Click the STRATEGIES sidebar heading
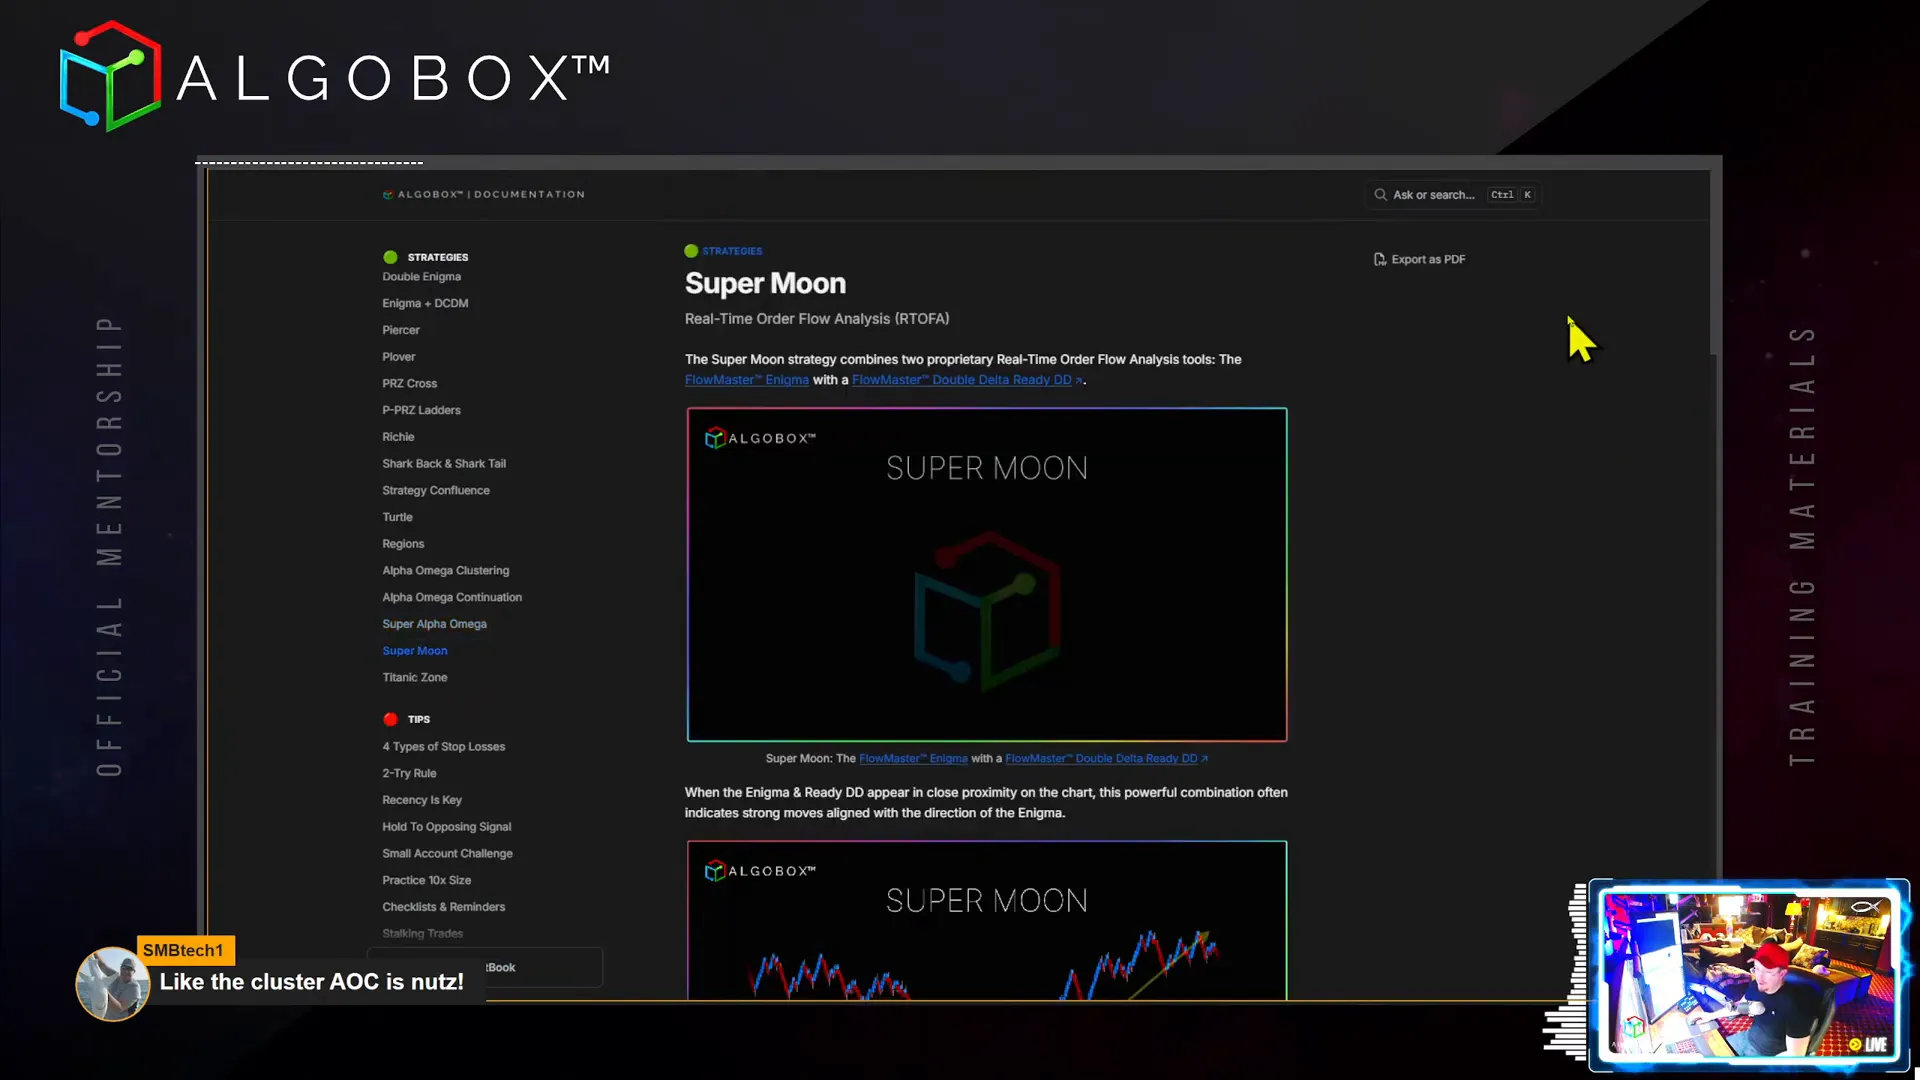The width and height of the screenshot is (1920, 1080). pos(438,258)
